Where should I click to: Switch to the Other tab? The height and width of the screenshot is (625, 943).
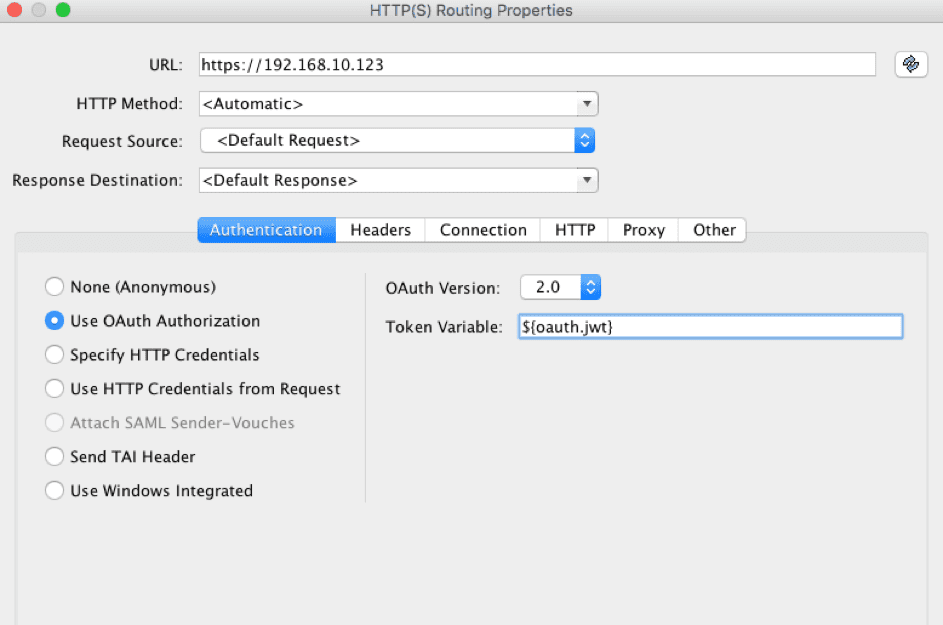712,230
